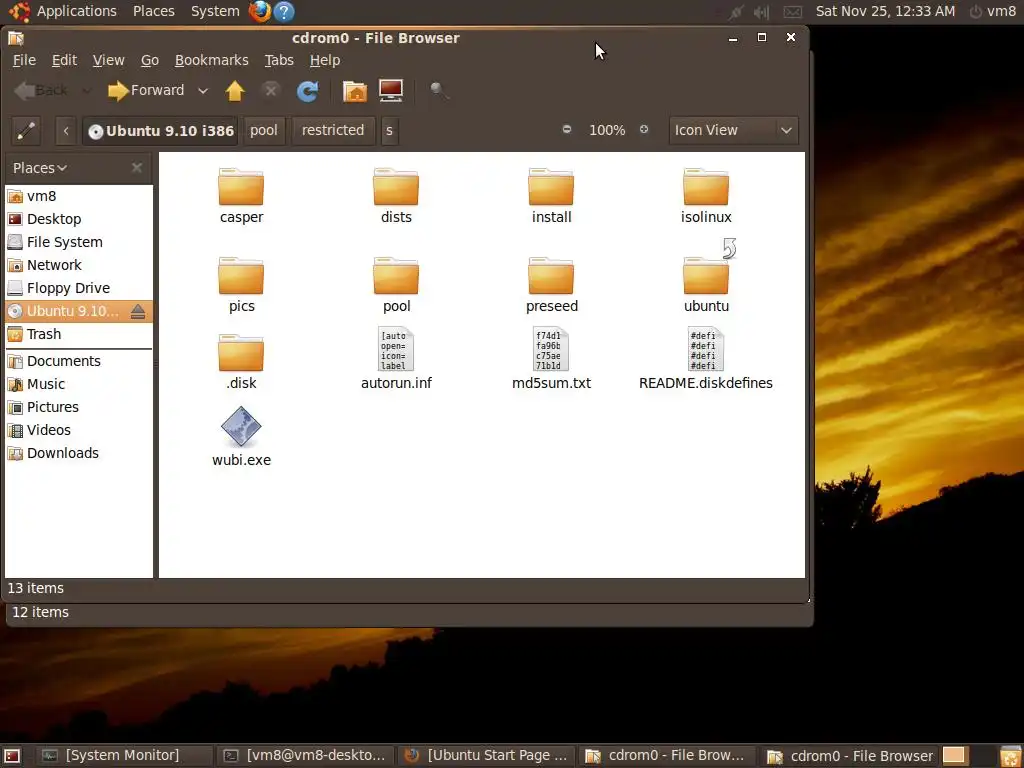Click the Trash applet in bottom panel
This screenshot has width=1024, height=768.
1010,756
